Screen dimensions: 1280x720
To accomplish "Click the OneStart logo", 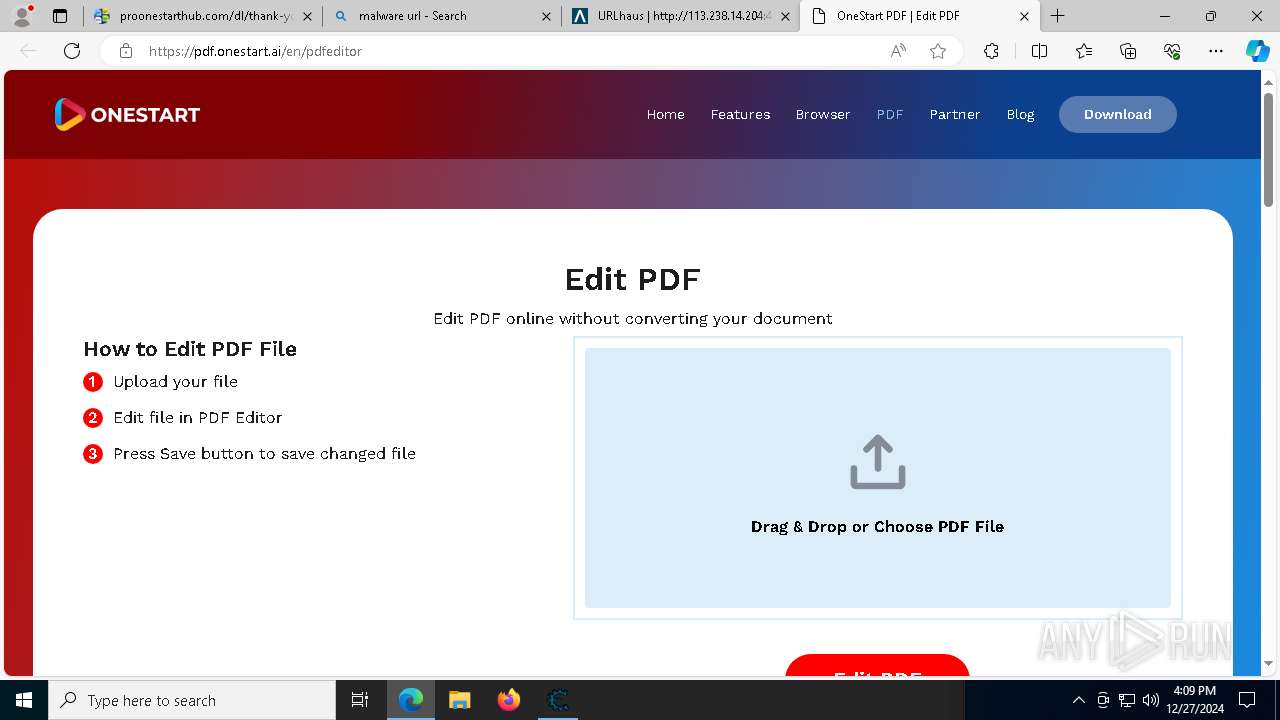I will point(127,114).
